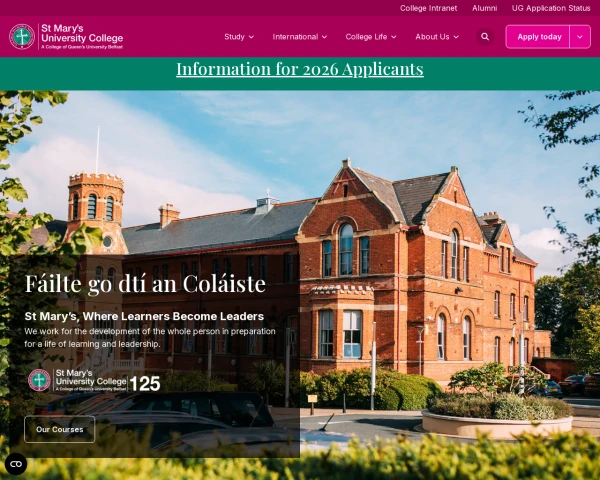Click the St Mary's University College header logo
The image size is (600, 480).
tap(66, 37)
